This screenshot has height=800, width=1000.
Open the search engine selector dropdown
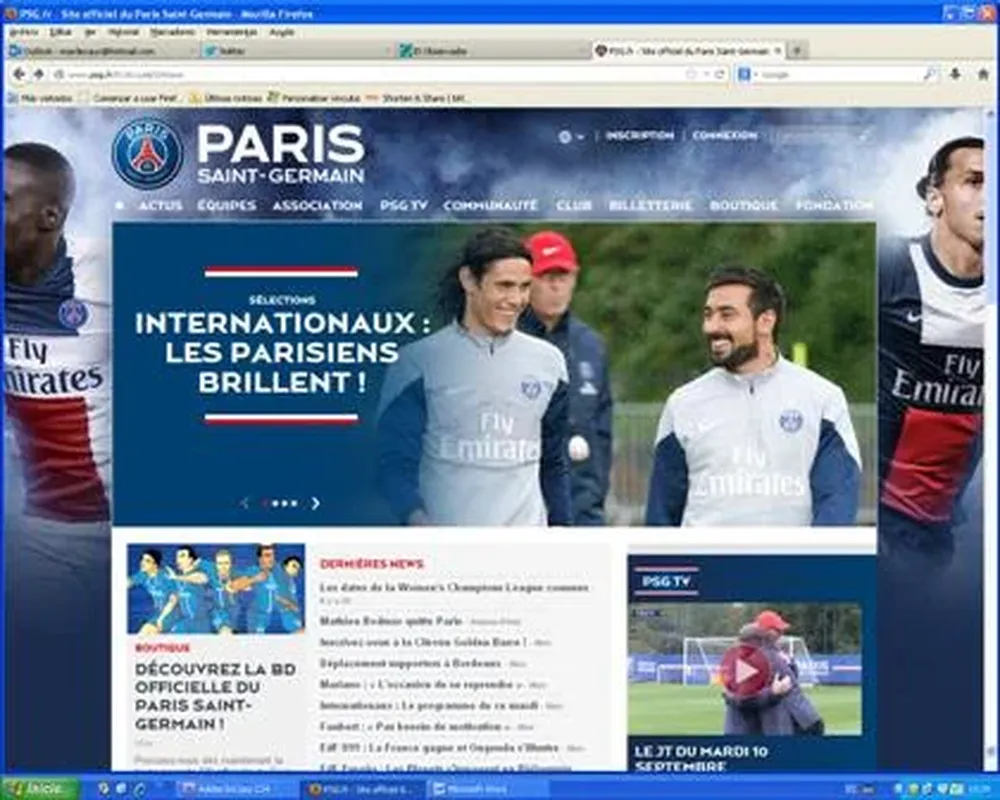tap(756, 73)
